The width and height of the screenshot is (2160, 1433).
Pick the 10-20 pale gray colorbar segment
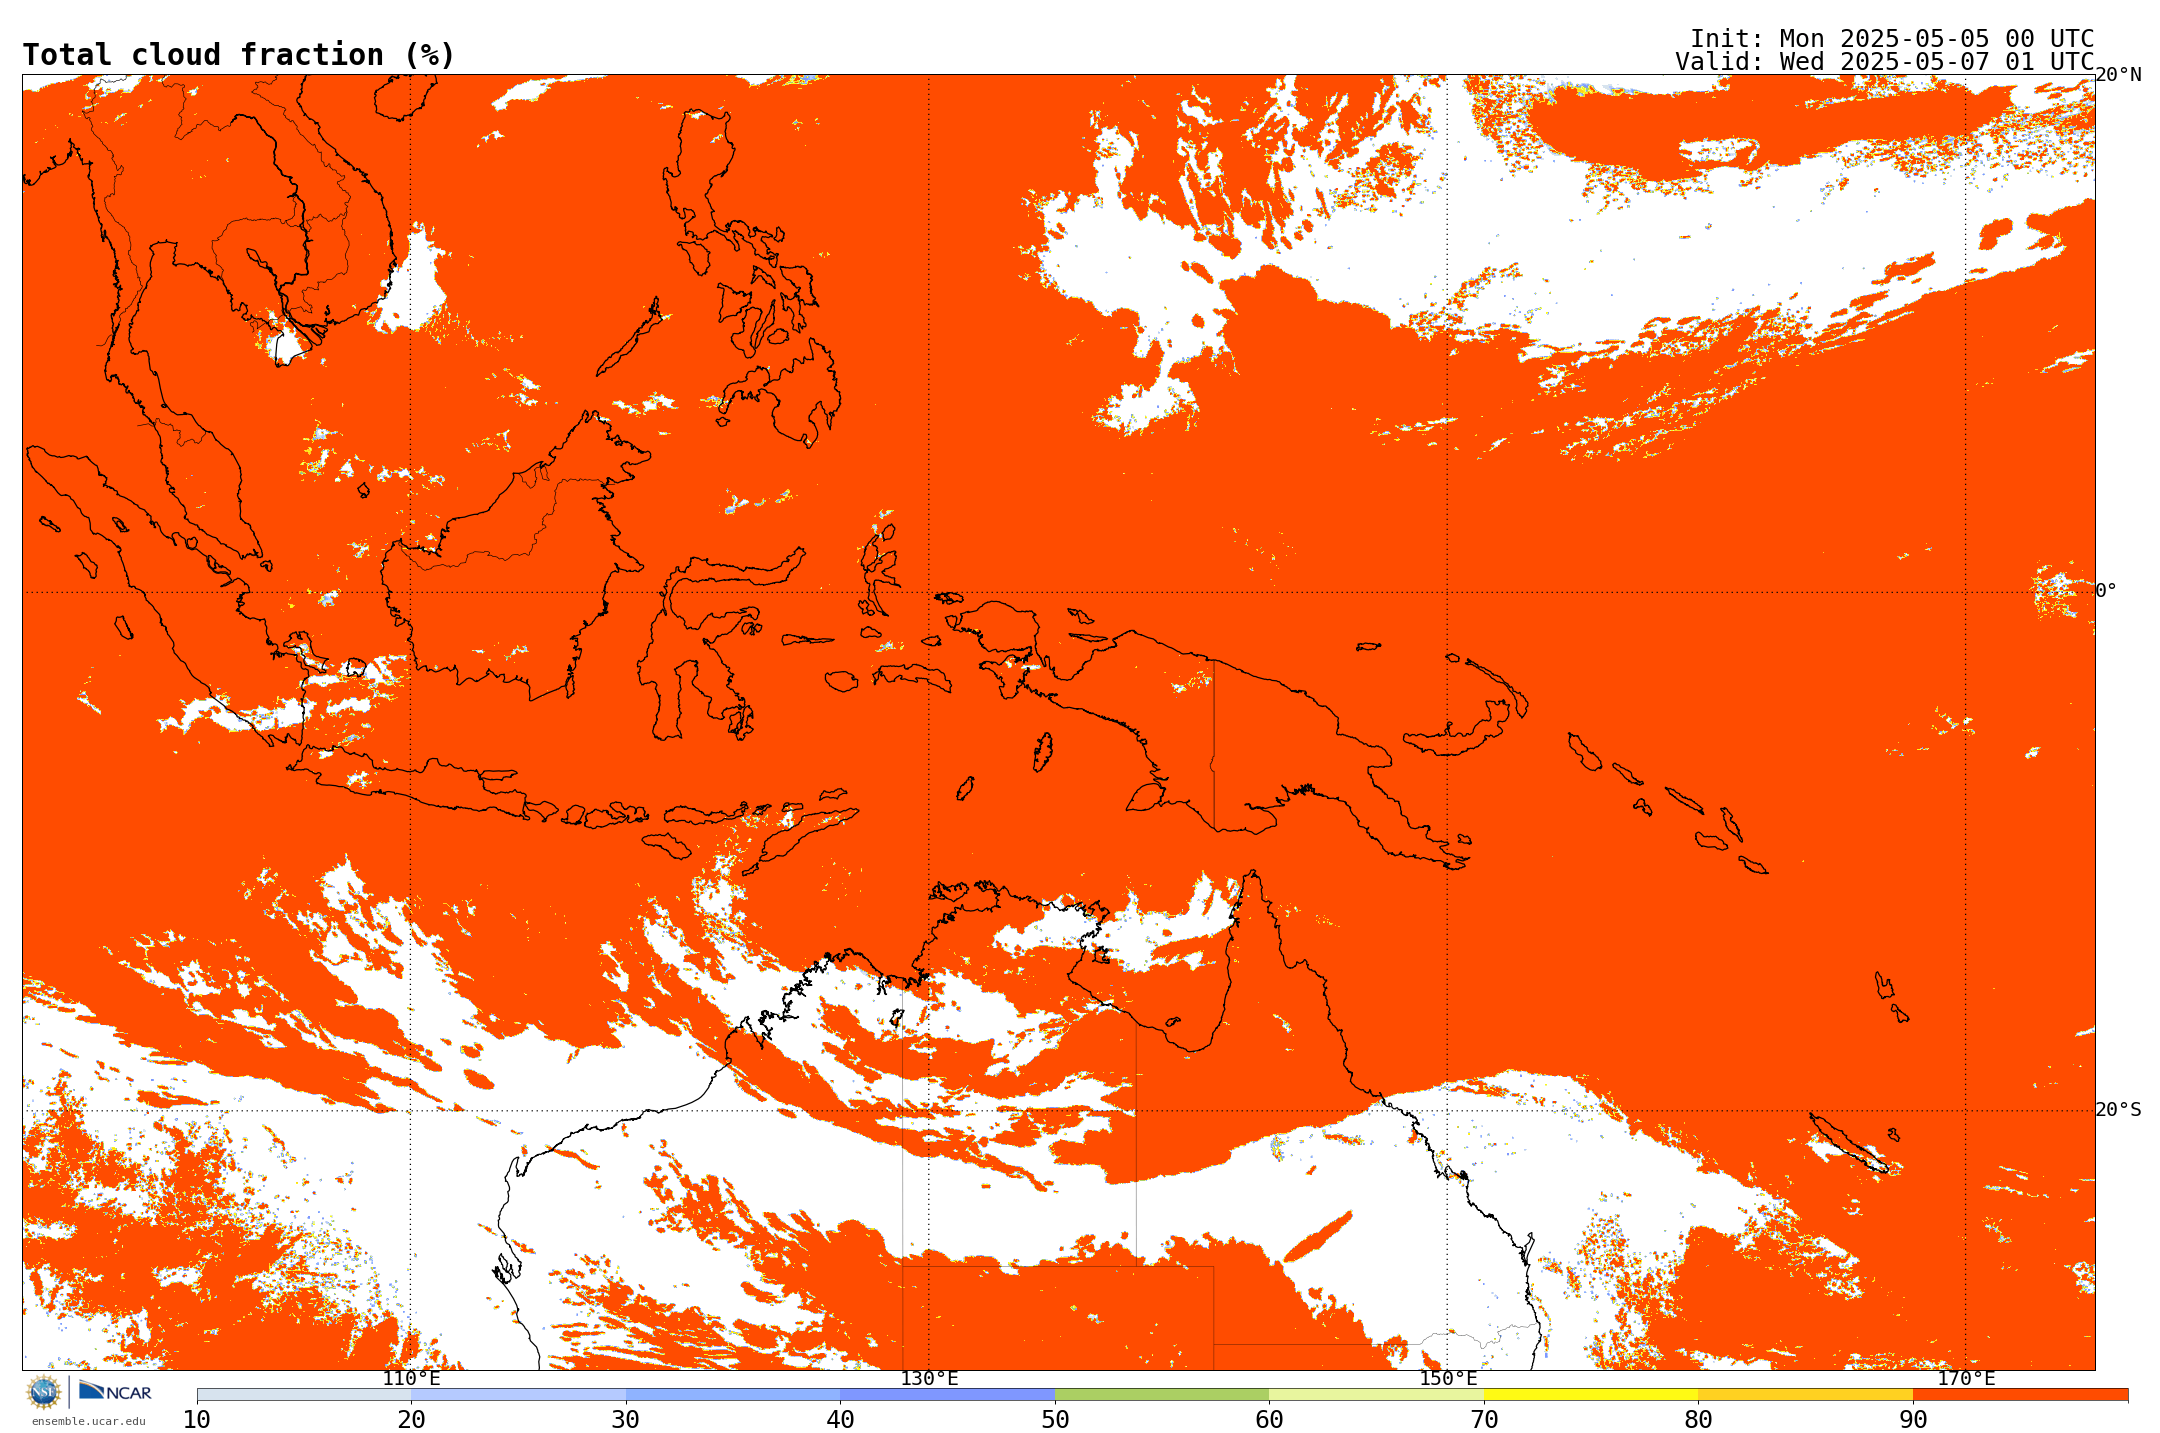[304, 1395]
